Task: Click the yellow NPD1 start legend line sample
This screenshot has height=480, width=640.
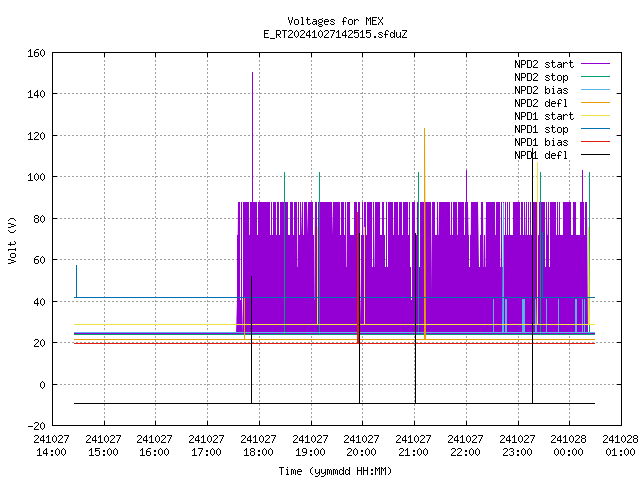Action: pos(595,116)
